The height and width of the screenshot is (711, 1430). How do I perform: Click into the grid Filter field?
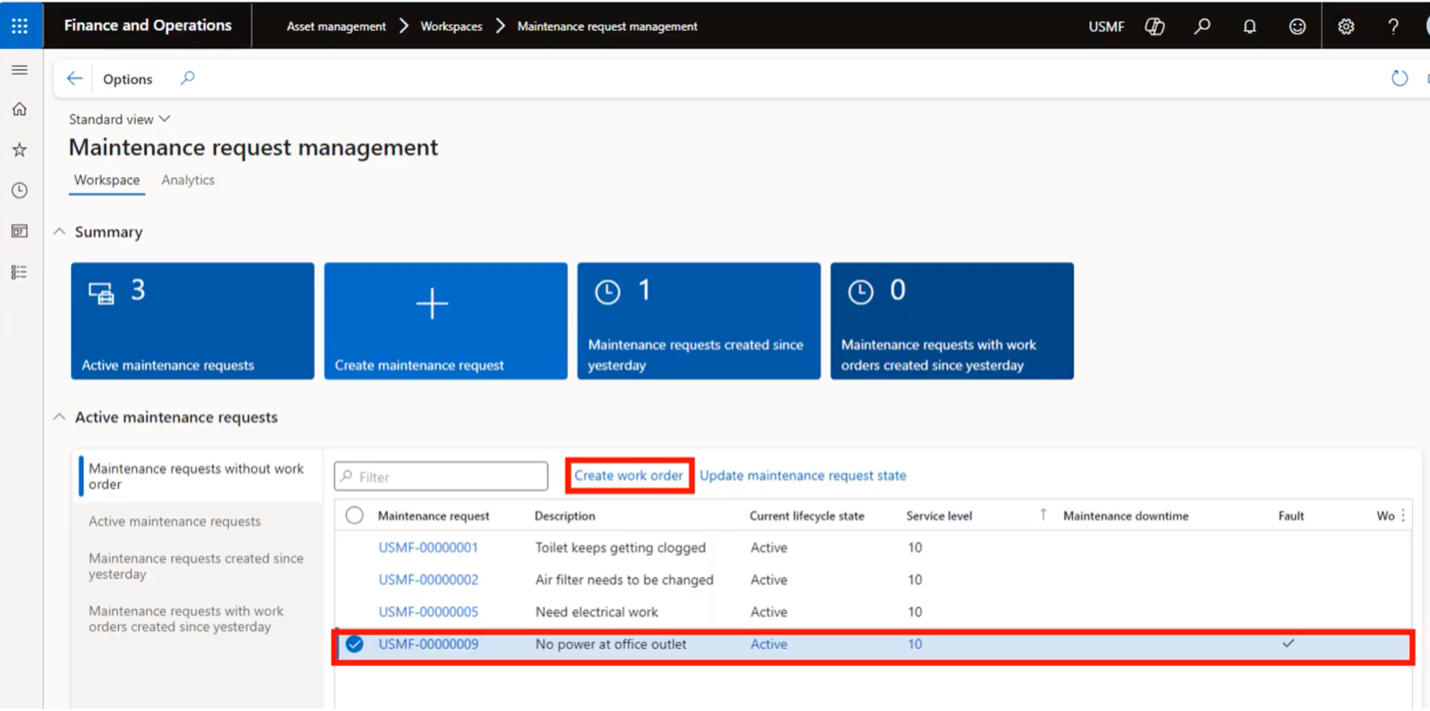450,477
